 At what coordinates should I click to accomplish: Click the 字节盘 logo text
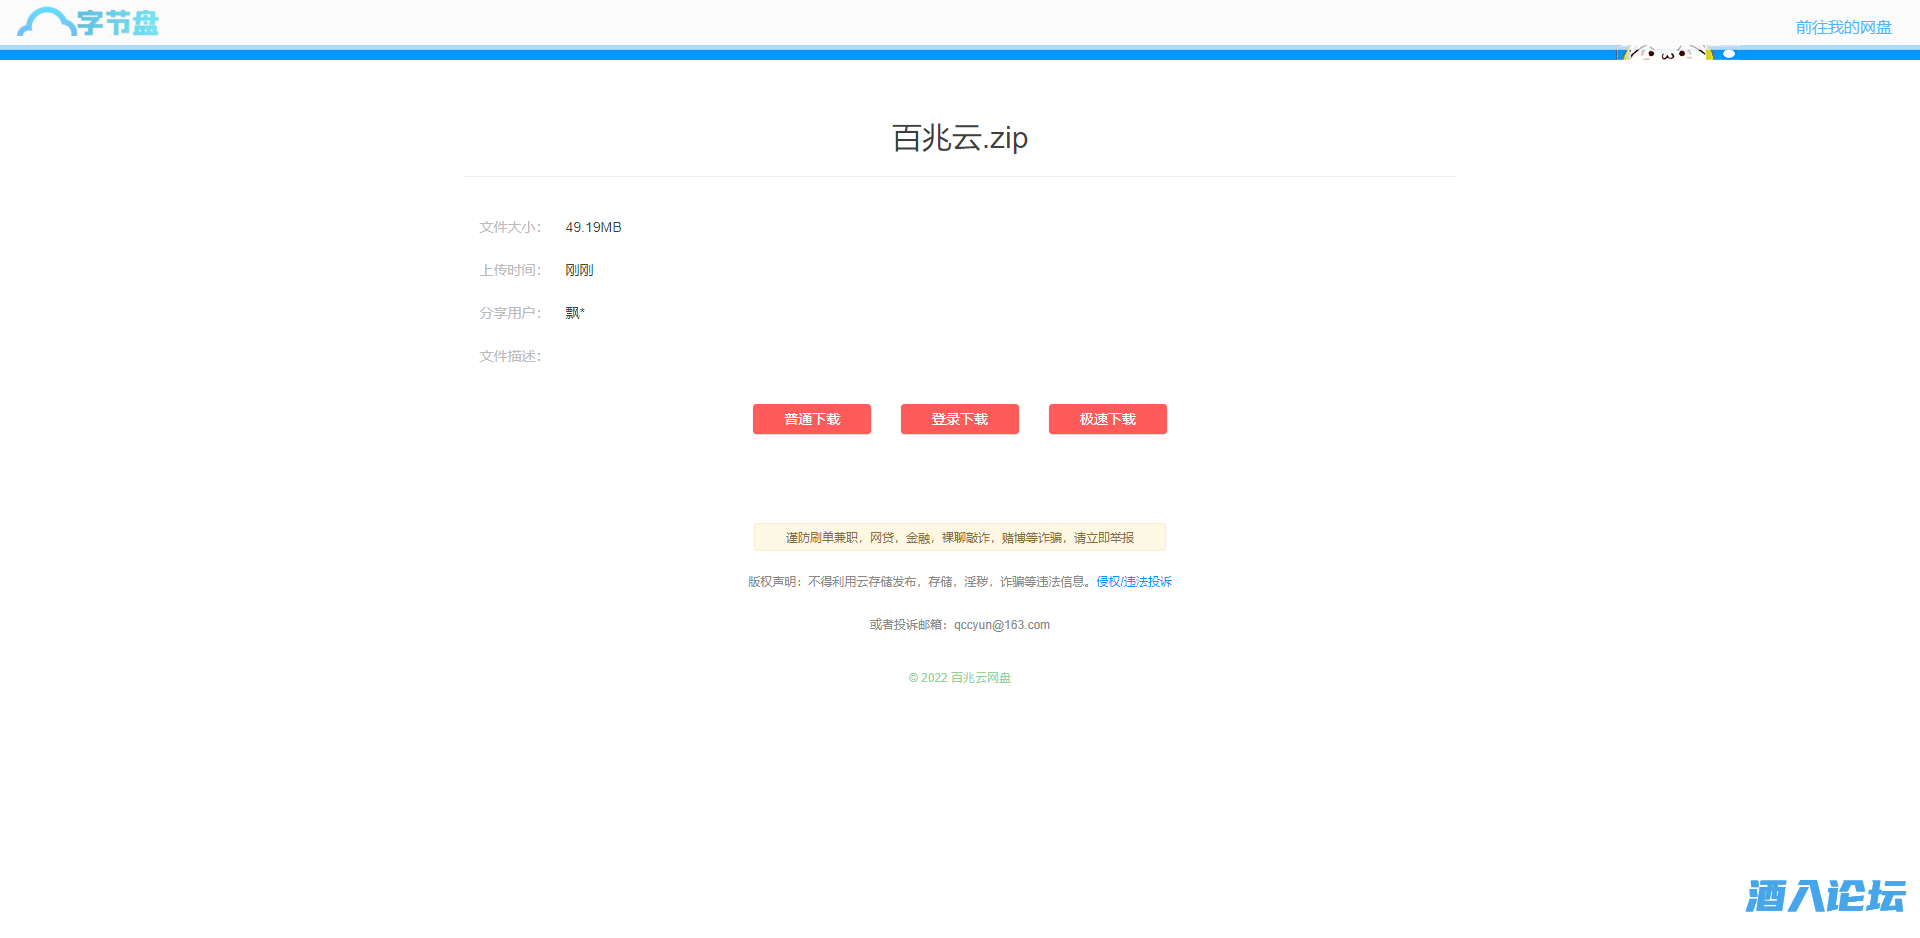[x=118, y=23]
